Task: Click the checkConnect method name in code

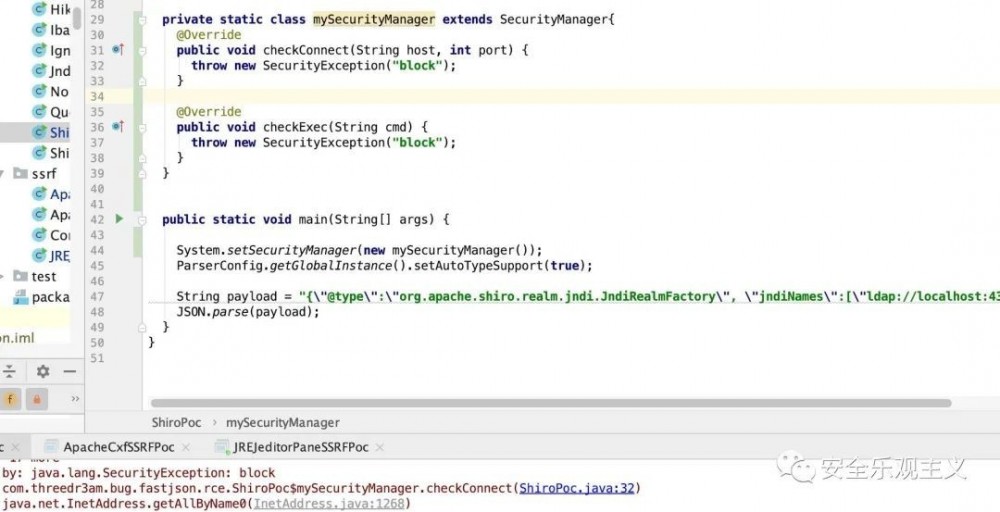Action: pos(305,50)
